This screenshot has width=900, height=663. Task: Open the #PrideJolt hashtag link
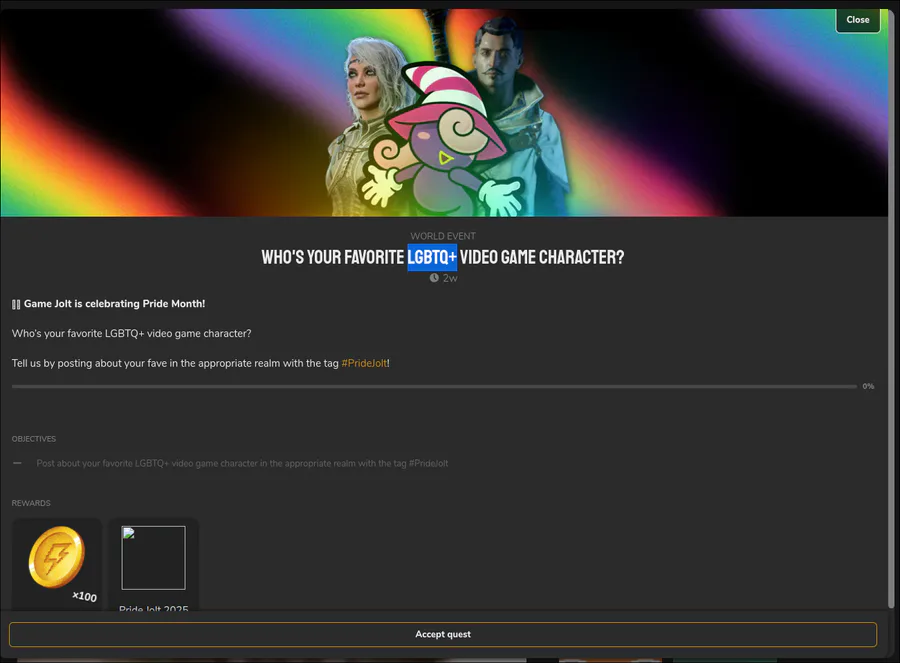click(x=364, y=363)
